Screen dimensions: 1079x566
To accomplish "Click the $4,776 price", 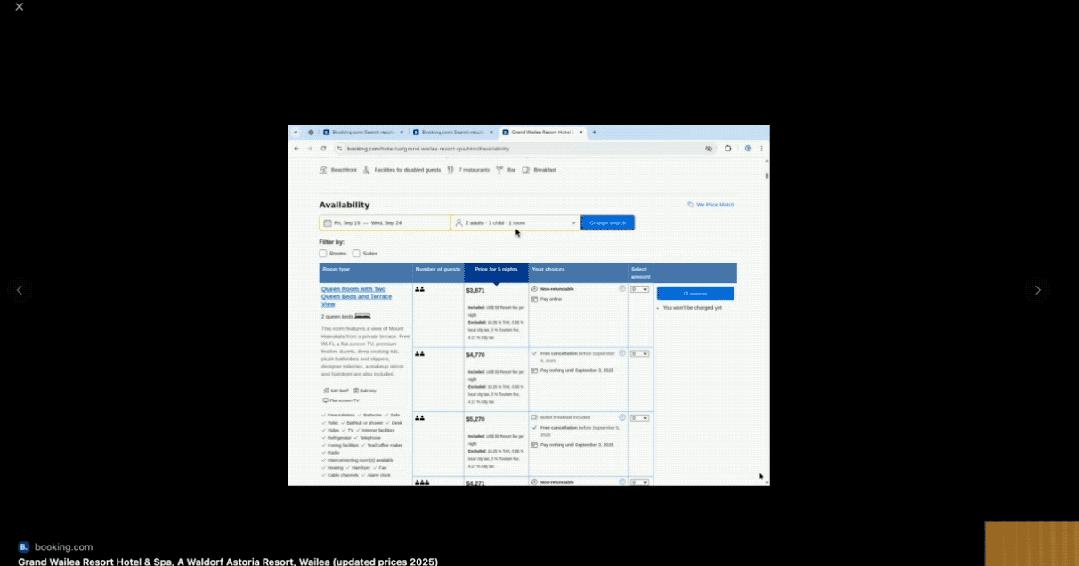I will pyautogui.click(x=476, y=355).
